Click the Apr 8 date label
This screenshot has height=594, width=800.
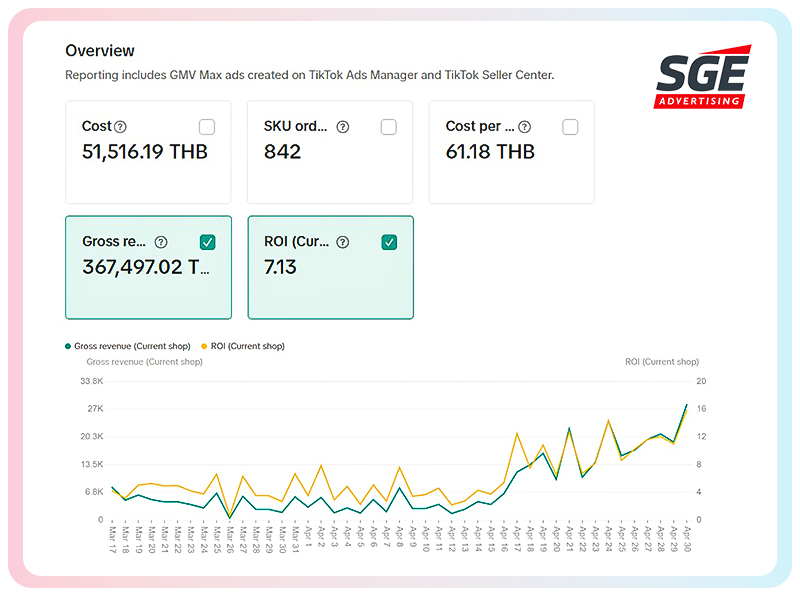point(399,537)
